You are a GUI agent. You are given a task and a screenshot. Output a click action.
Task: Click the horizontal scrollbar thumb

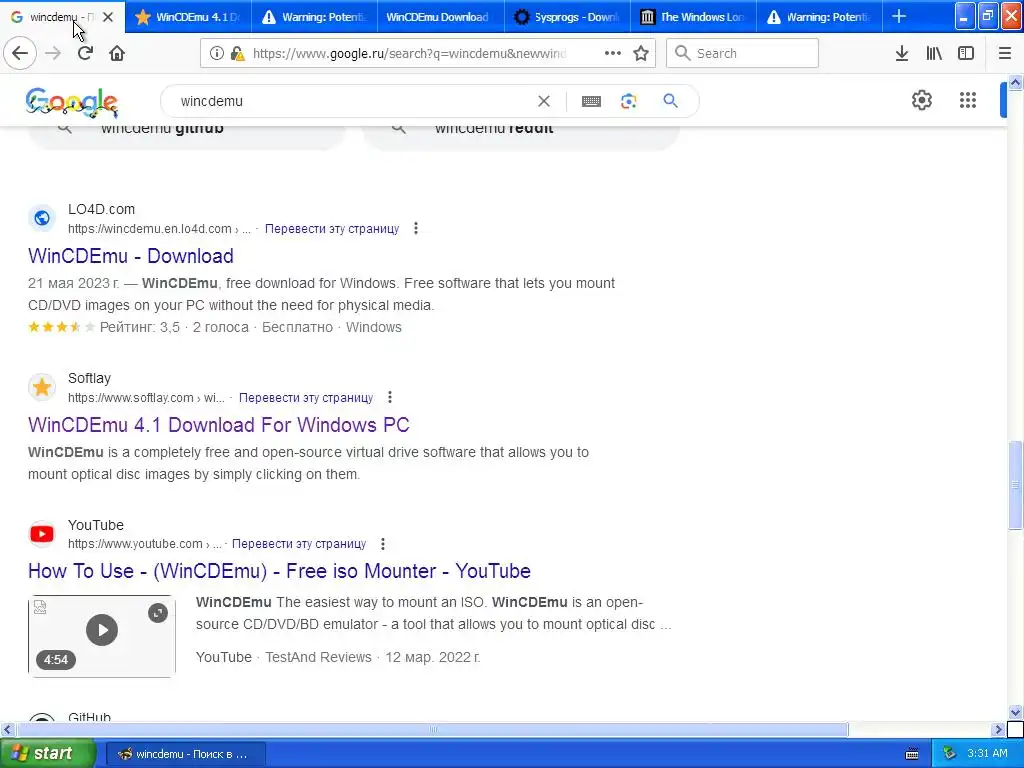tap(432, 729)
